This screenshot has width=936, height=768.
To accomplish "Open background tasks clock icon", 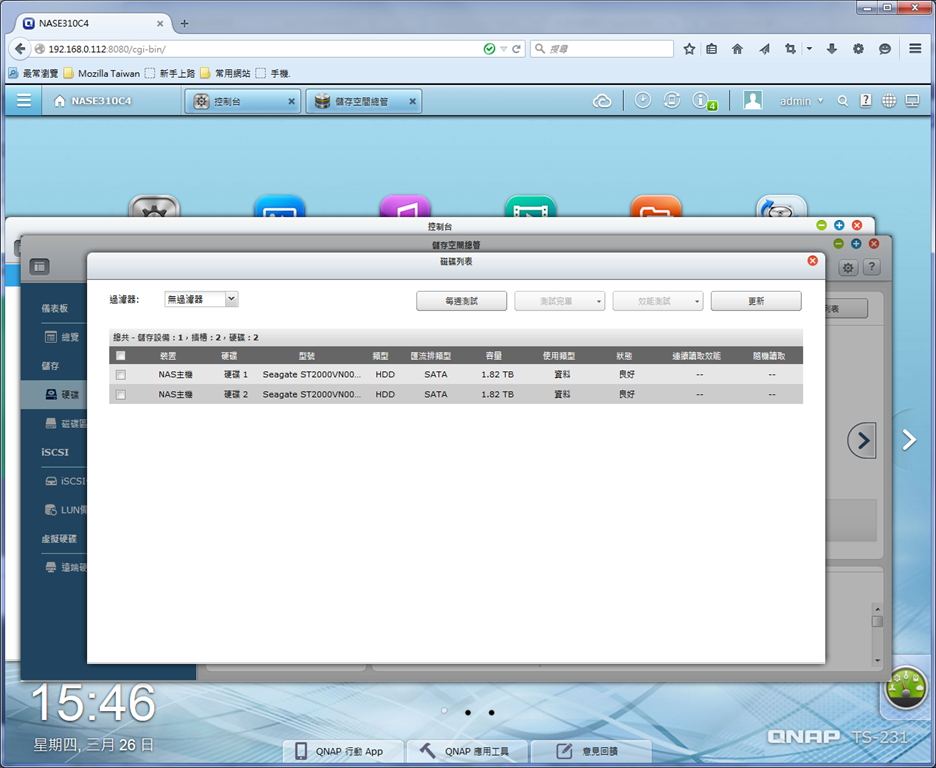I will coord(642,100).
